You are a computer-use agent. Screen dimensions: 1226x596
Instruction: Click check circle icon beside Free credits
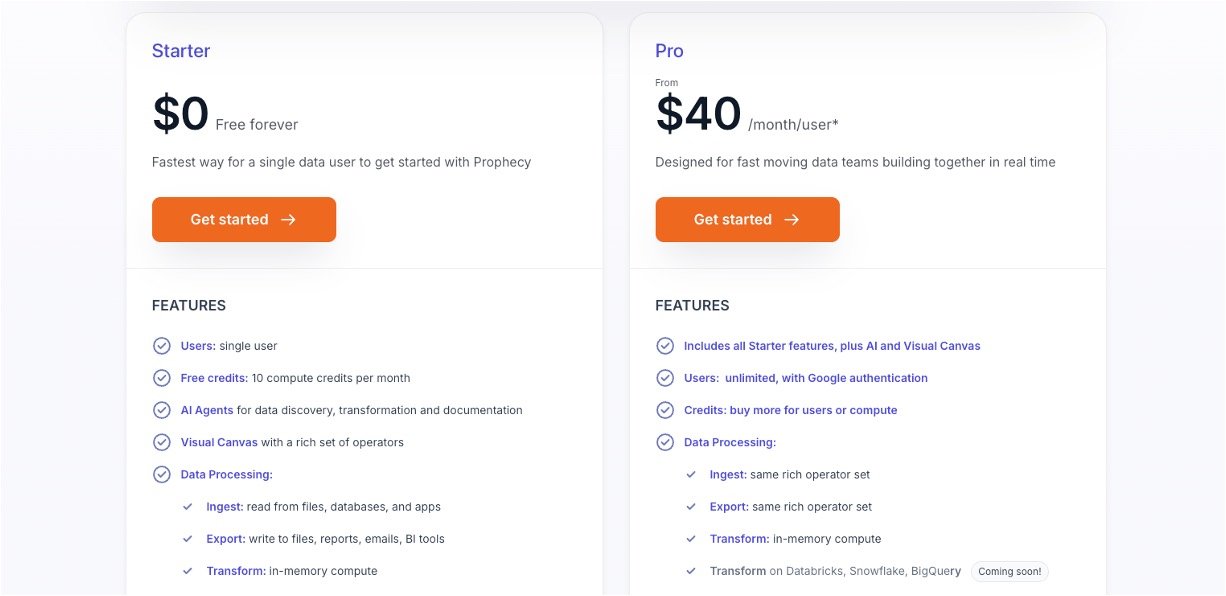click(x=161, y=378)
